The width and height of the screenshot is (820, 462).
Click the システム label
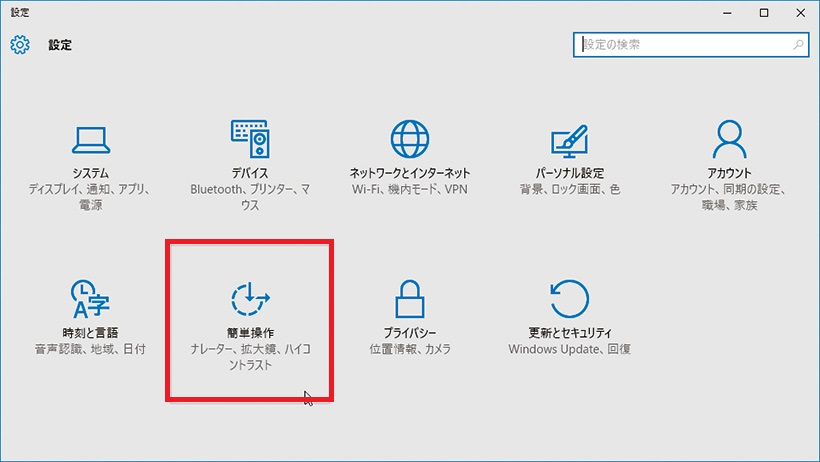tap(91, 173)
